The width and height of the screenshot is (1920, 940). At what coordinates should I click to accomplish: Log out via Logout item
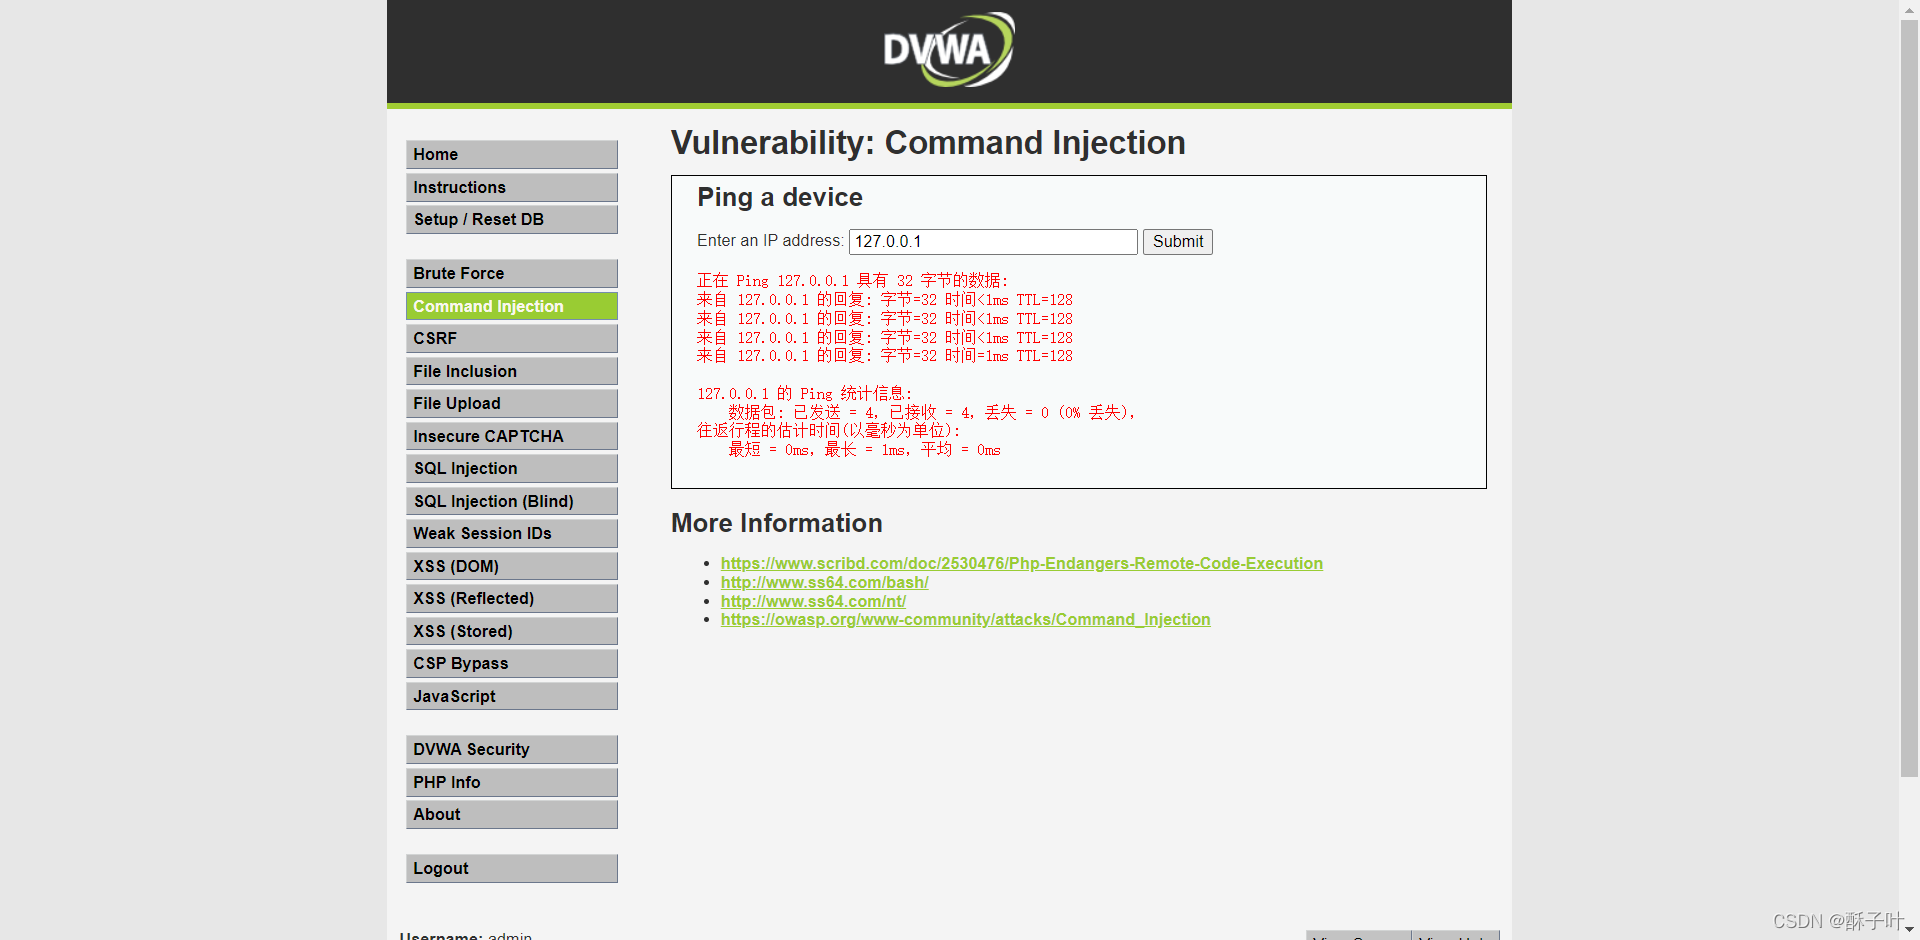511,868
